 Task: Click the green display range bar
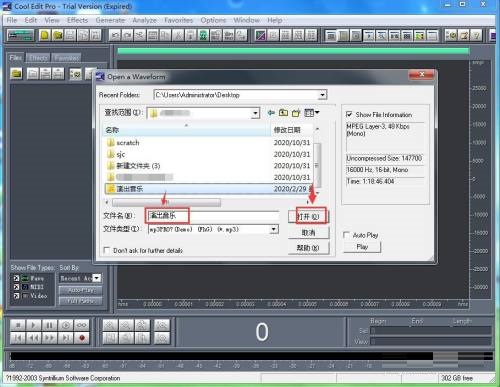(x=293, y=51)
